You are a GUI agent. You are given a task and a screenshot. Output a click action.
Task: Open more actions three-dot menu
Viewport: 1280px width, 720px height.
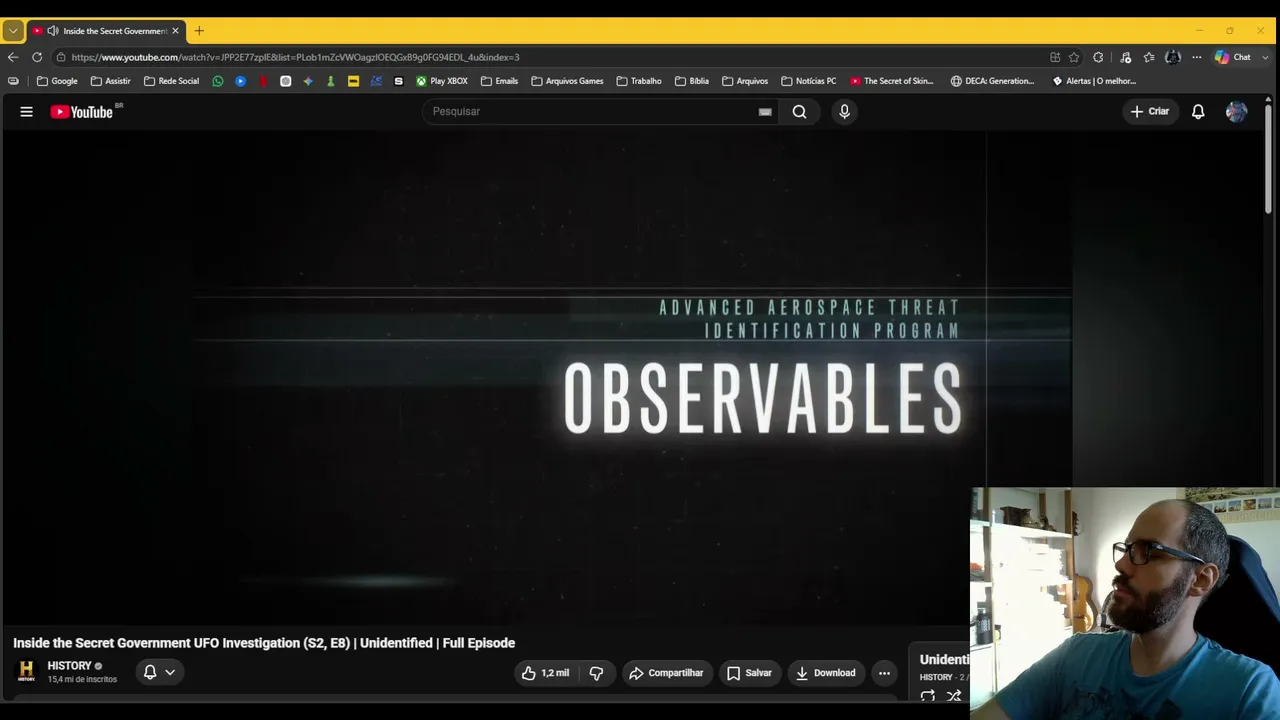884,673
